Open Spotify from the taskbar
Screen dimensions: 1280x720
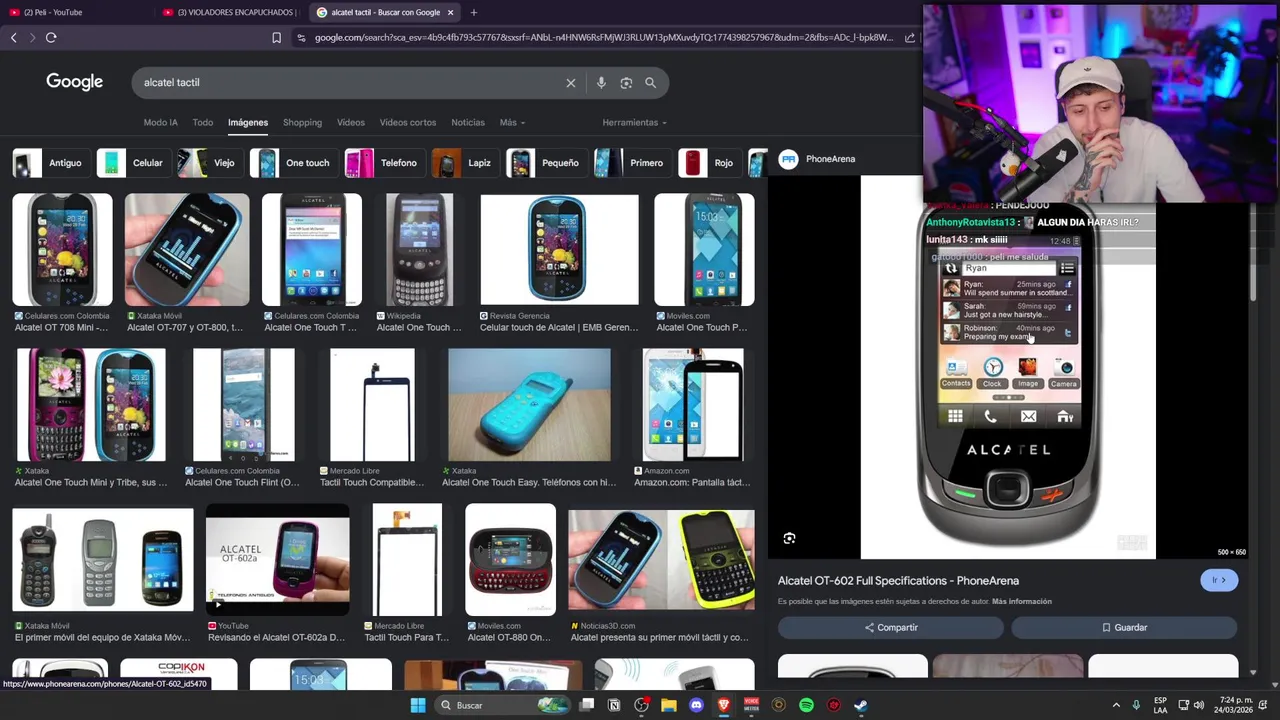pyautogui.click(x=806, y=705)
